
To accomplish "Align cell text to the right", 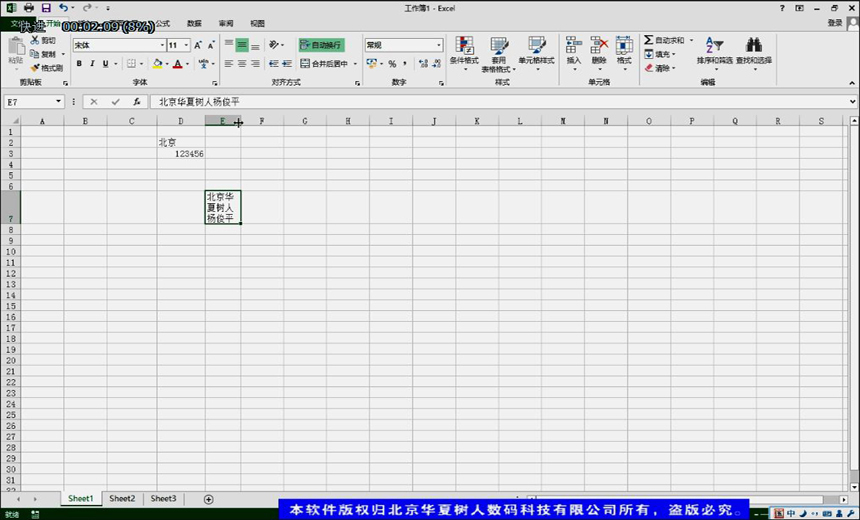I will click(x=255, y=64).
